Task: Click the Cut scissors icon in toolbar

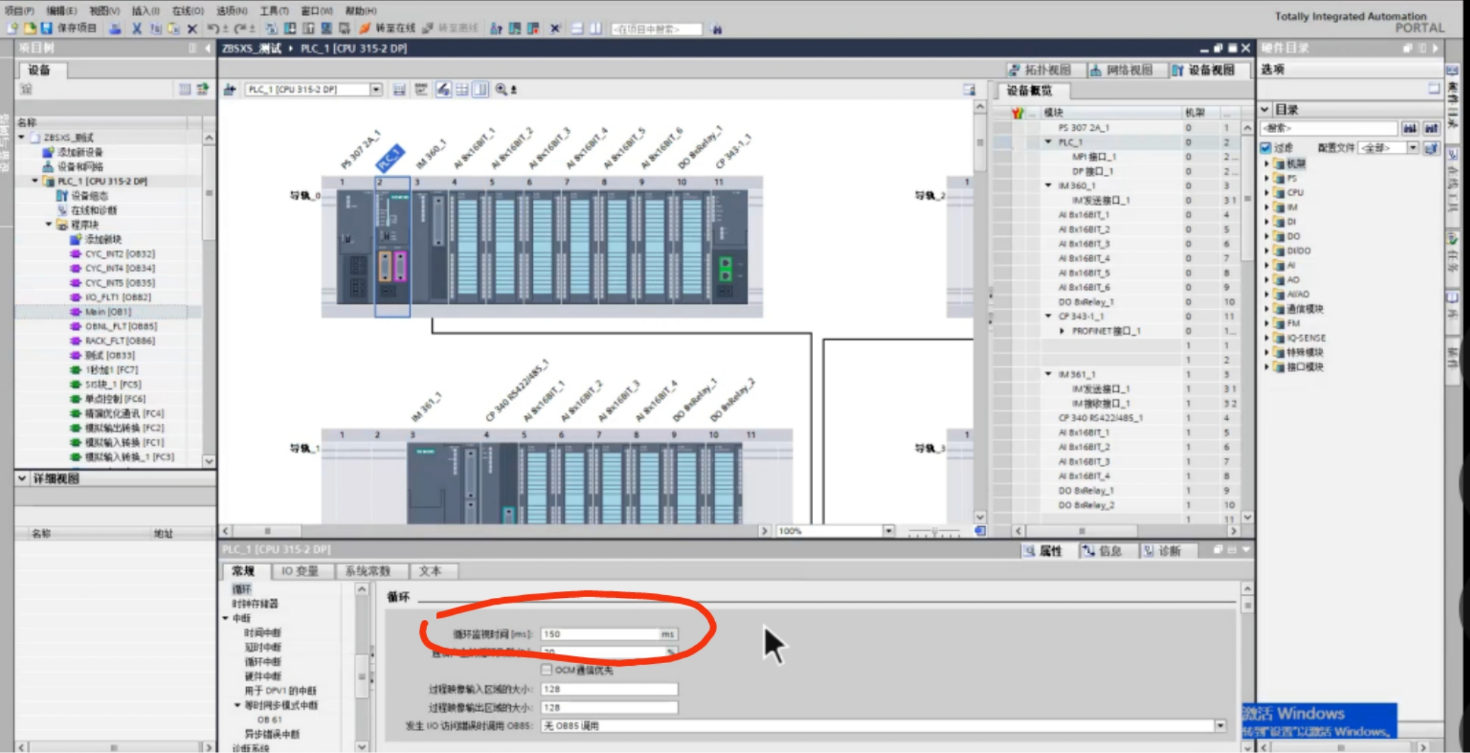Action: click(x=137, y=29)
